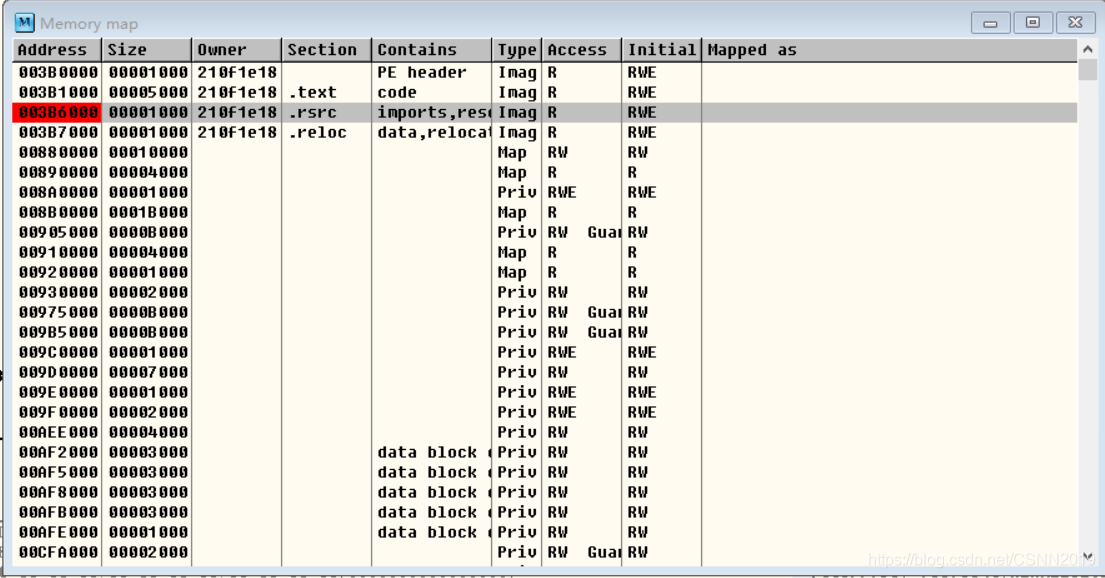Select highlighted address 003B6000
Image resolution: width=1105 pixels, height=578 pixels.
coord(58,113)
